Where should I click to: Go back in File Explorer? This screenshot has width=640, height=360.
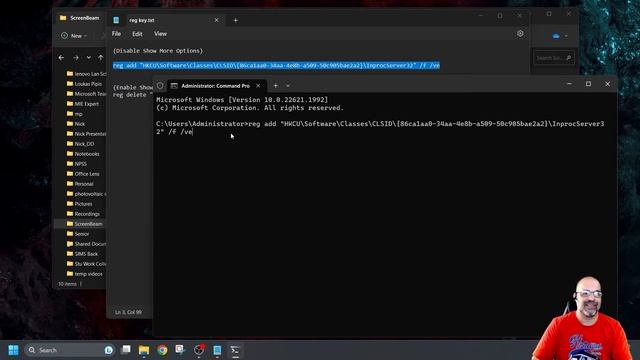coord(61,58)
